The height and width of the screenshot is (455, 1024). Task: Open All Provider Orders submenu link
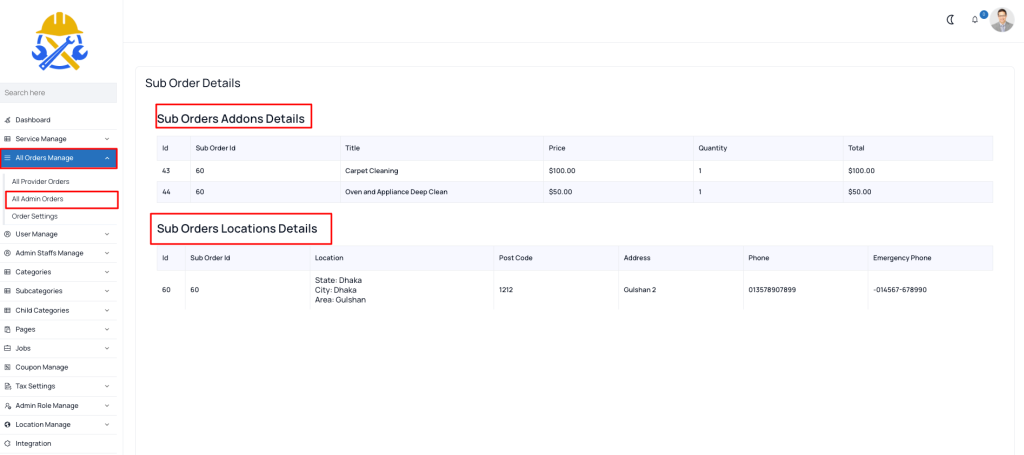coord(40,181)
